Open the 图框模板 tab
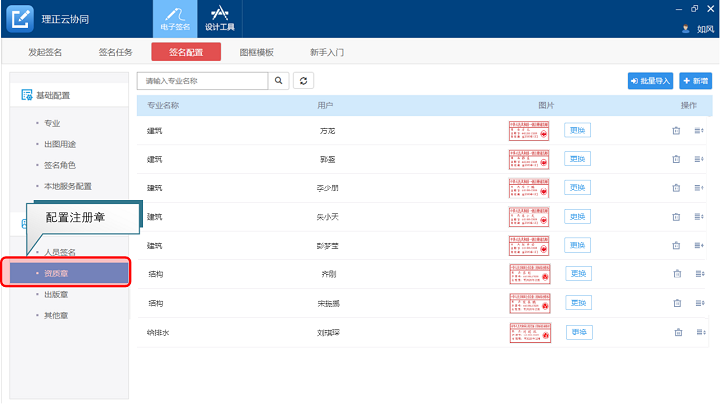 [x=256, y=53]
